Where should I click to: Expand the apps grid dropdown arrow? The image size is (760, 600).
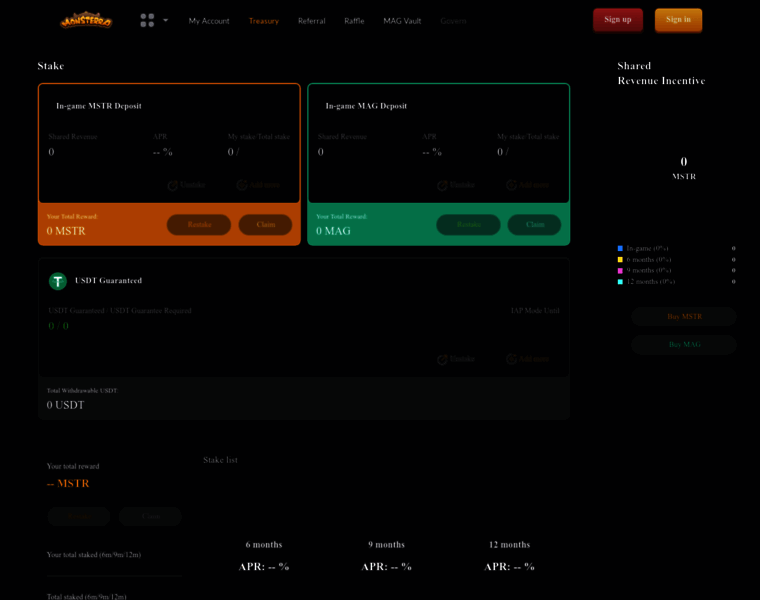[x=165, y=20]
